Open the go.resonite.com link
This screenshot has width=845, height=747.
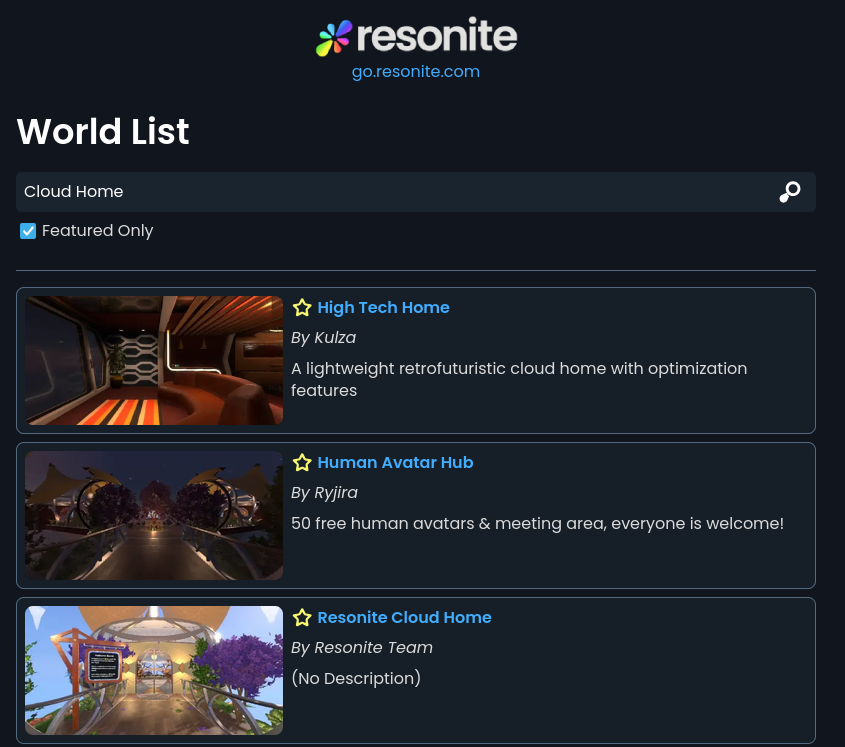tap(415, 71)
